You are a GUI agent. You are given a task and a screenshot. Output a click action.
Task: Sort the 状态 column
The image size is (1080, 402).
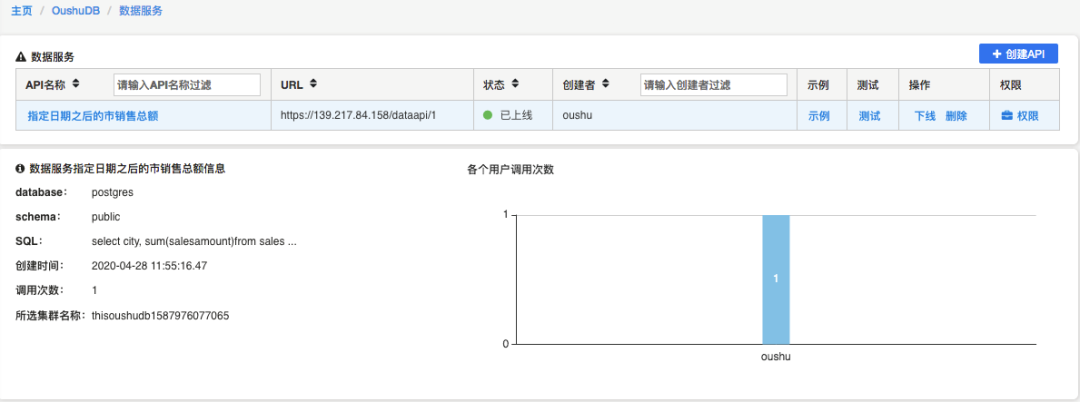point(515,84)
